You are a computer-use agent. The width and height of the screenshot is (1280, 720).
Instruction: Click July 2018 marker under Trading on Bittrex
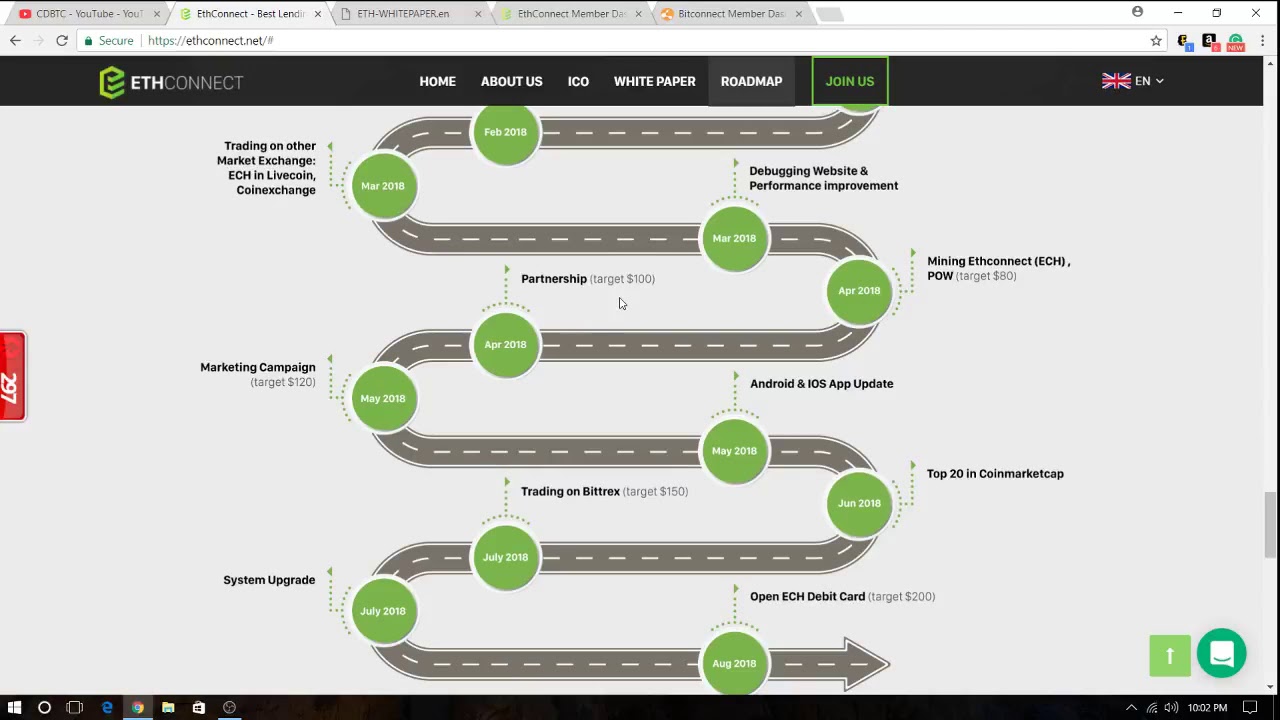point(505,557)
